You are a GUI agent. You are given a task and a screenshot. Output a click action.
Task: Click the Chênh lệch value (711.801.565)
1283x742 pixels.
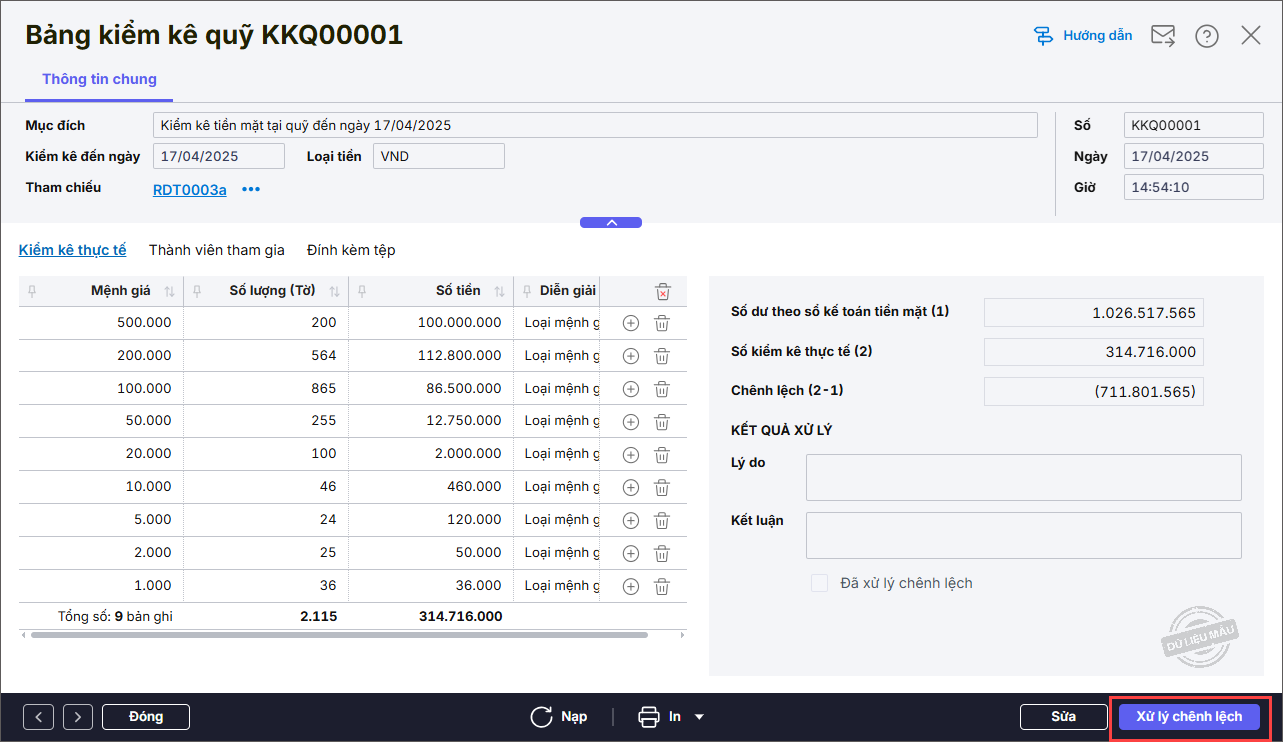1094,391
